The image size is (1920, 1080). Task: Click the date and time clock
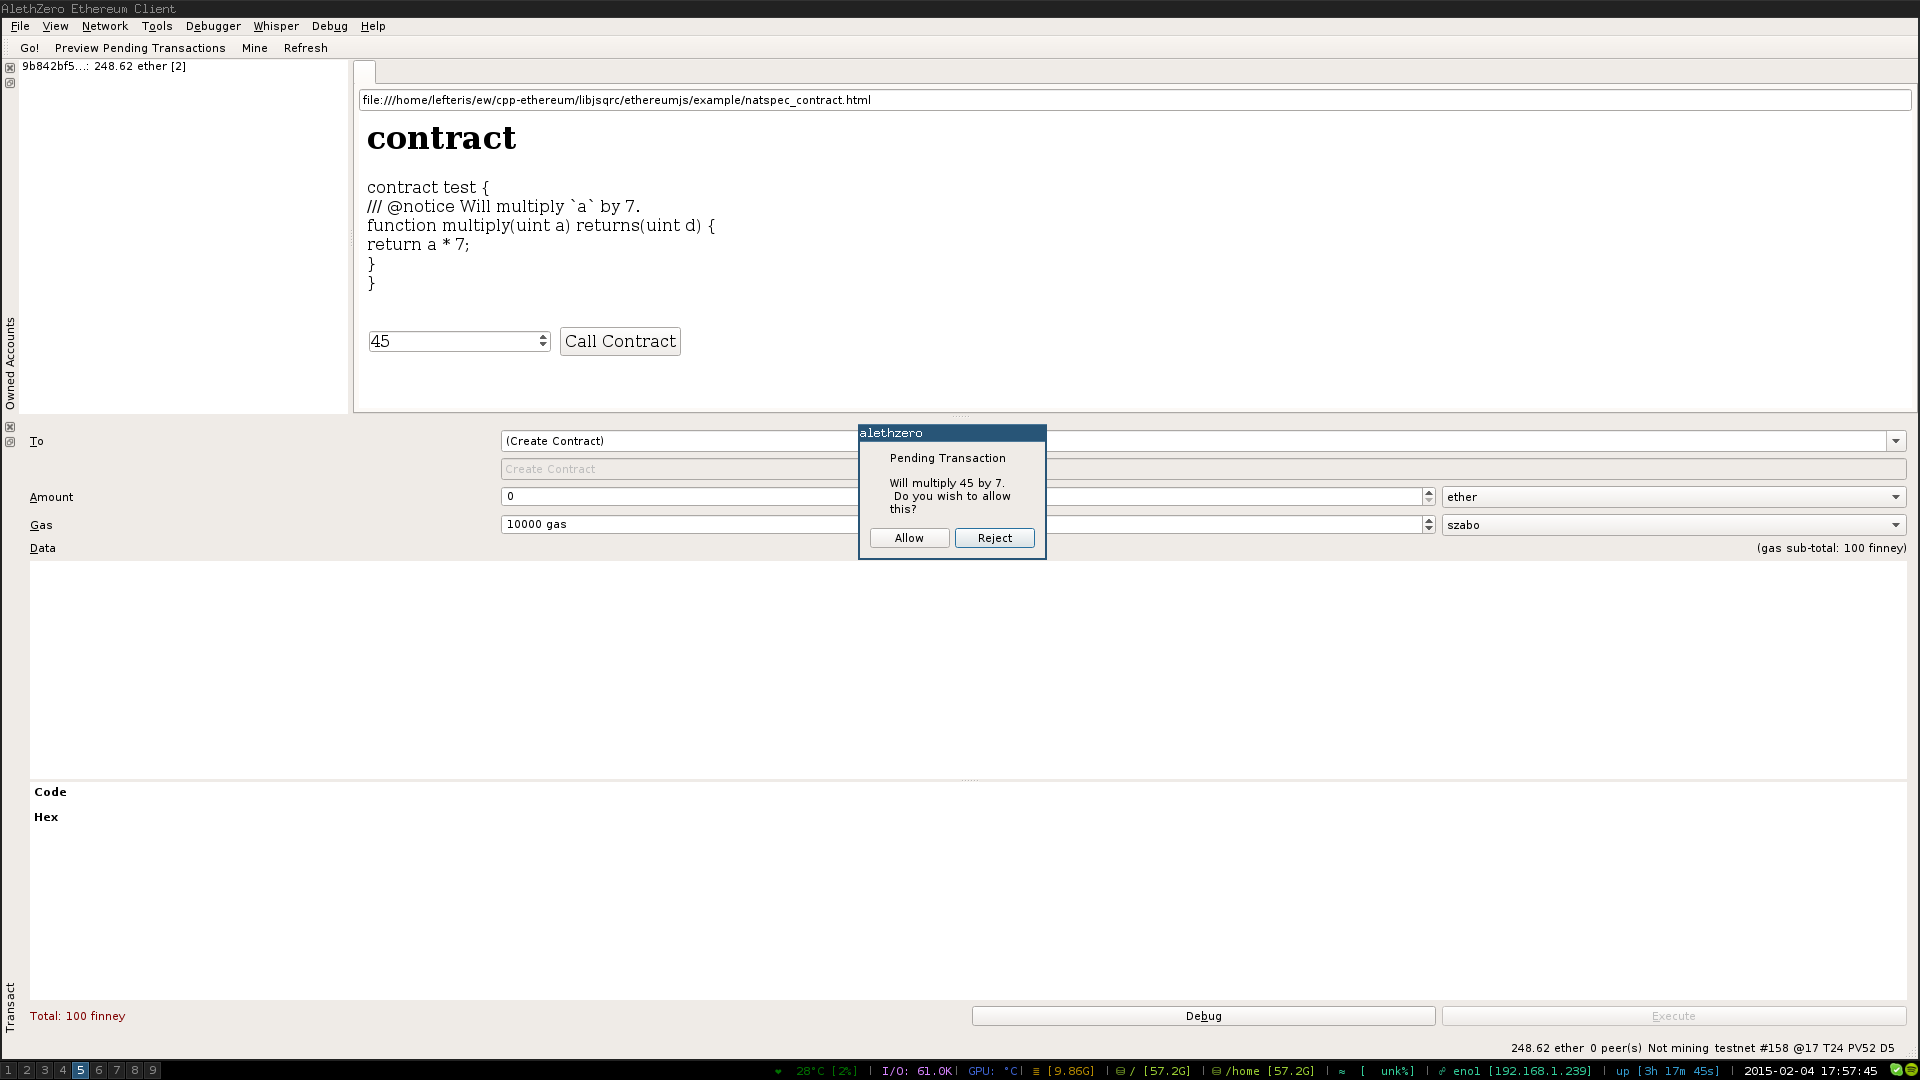1811,1071
